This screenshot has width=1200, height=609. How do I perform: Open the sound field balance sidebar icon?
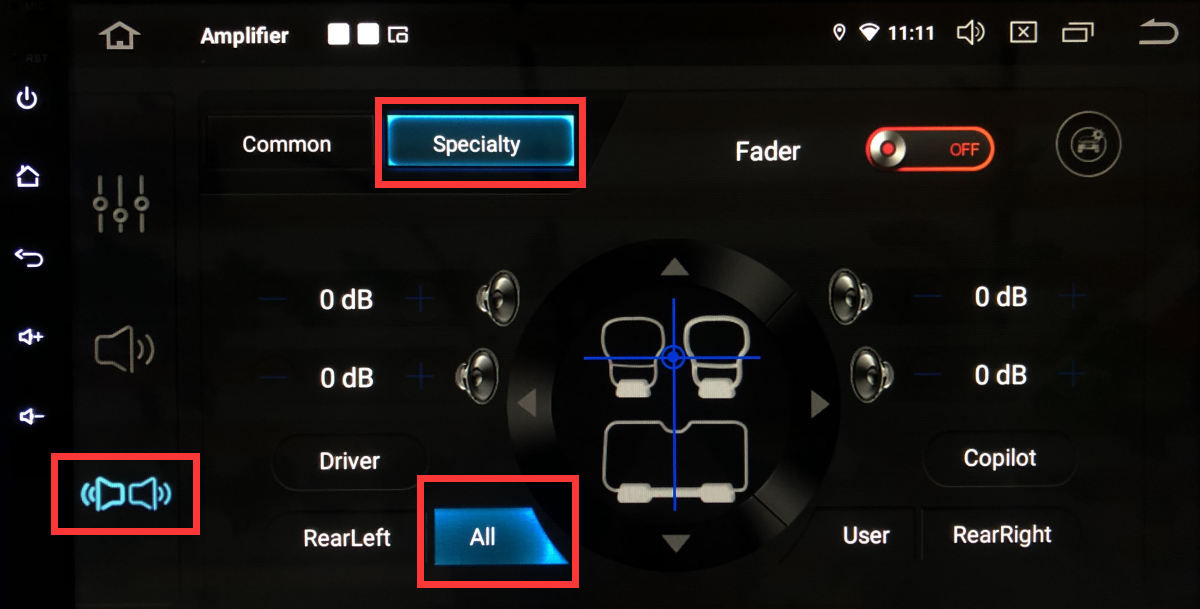tap(126, 493)
